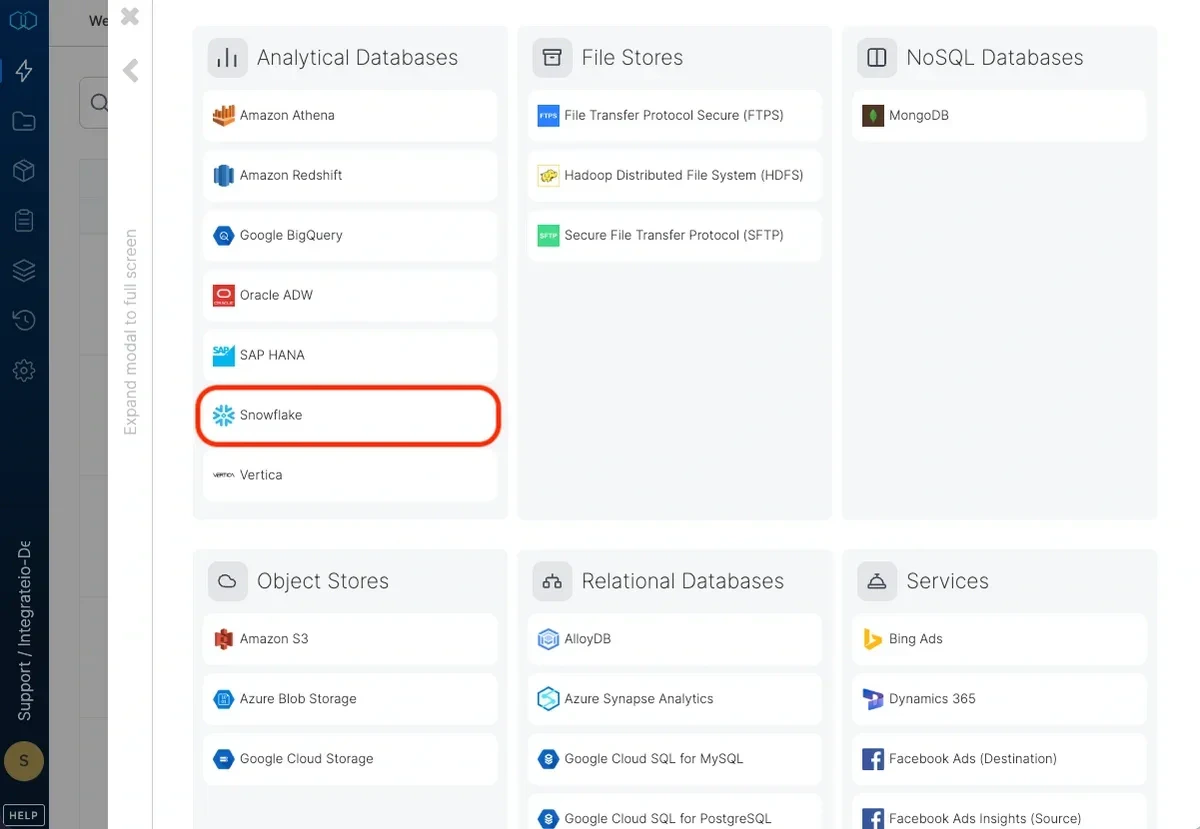The width and height of the screenshot is (1200, 829).
Task: Click the MongoDB leaf logo icon
Action: (x=873, y=115)
